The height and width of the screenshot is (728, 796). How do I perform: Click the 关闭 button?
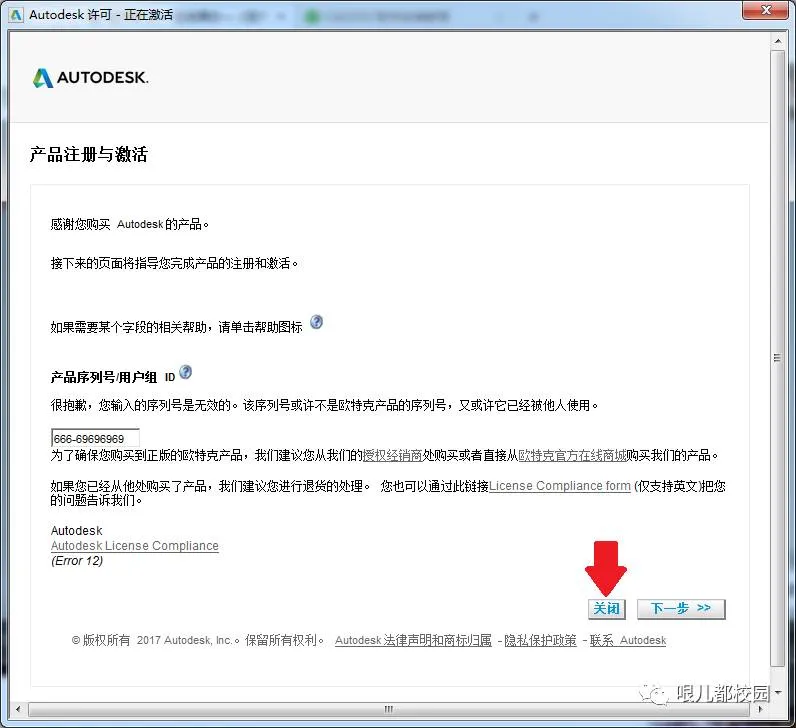[607, 609]
